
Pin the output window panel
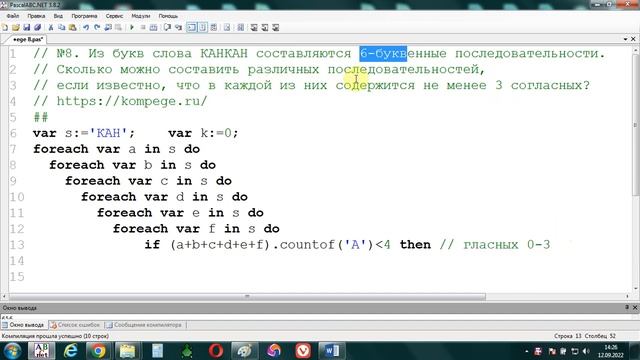627,307
